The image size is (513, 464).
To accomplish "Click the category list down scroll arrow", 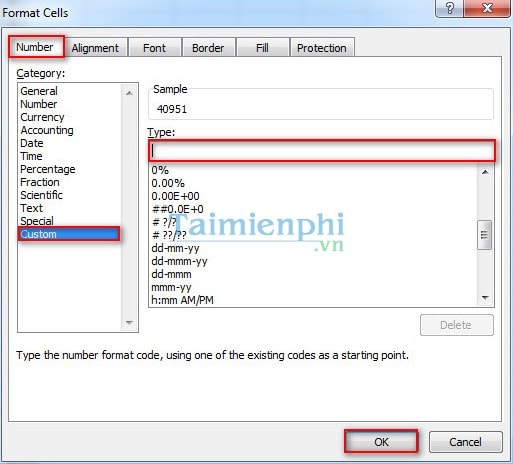I will (130, 322).
